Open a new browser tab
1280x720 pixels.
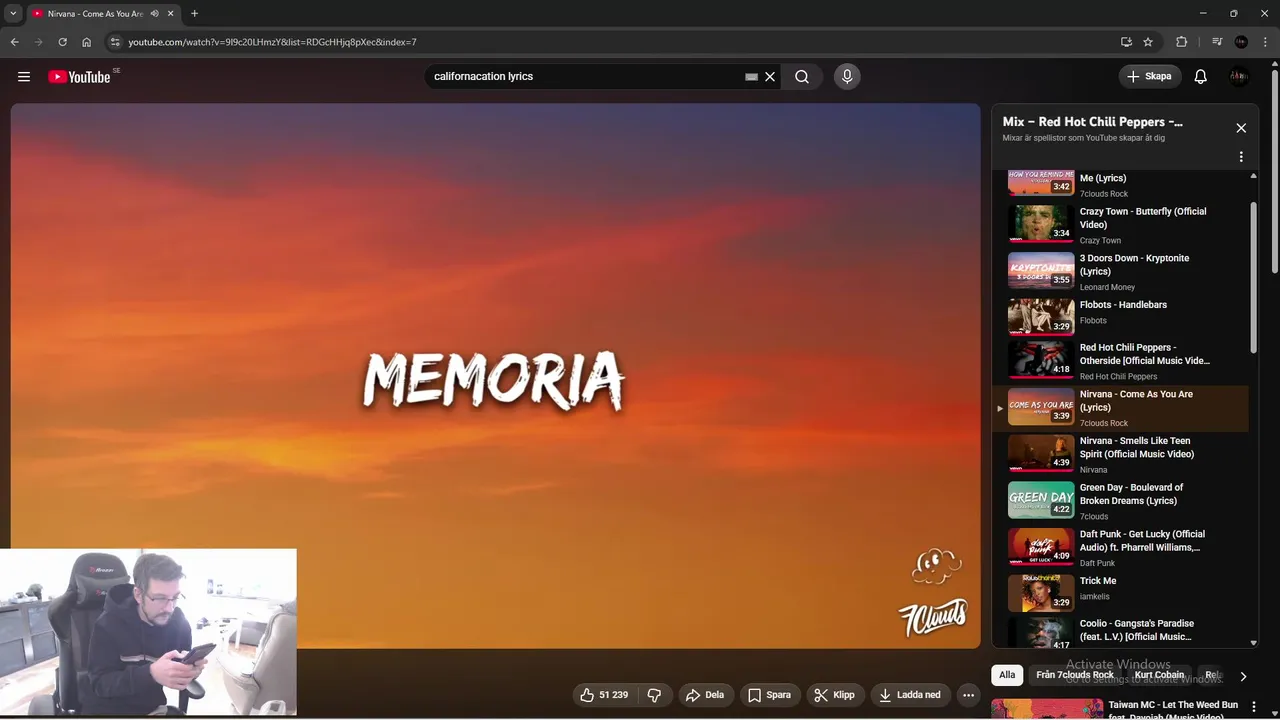coord(194,14)
